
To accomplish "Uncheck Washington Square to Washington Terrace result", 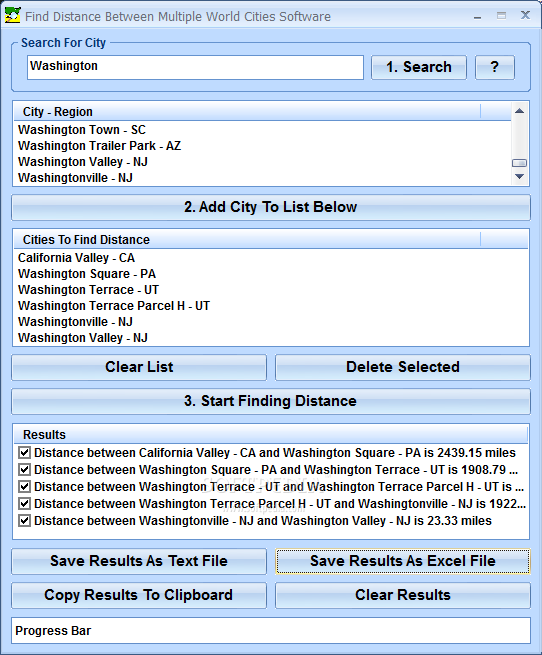I will point(24,470).
